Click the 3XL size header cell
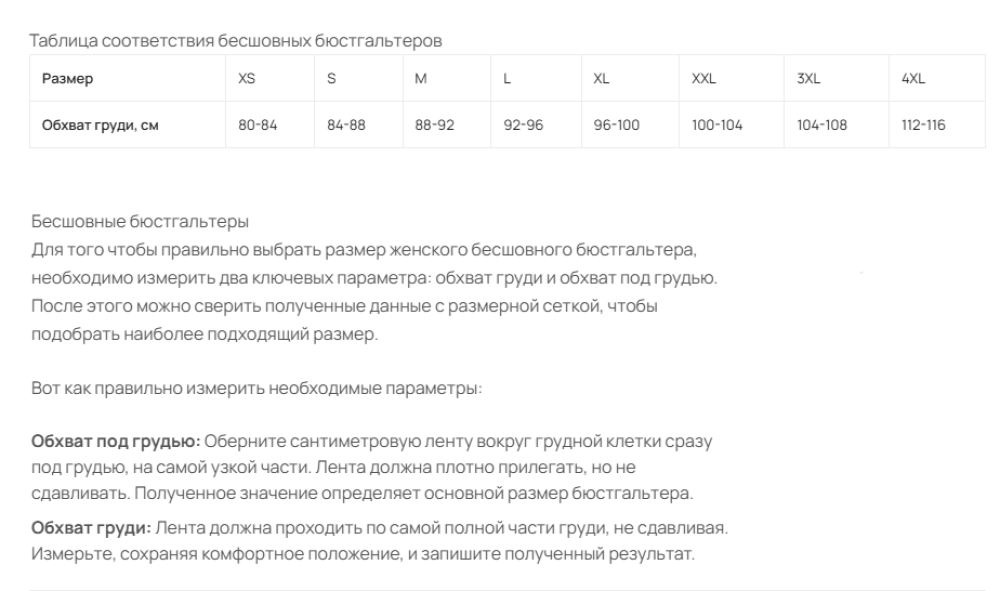 [836, 78]
